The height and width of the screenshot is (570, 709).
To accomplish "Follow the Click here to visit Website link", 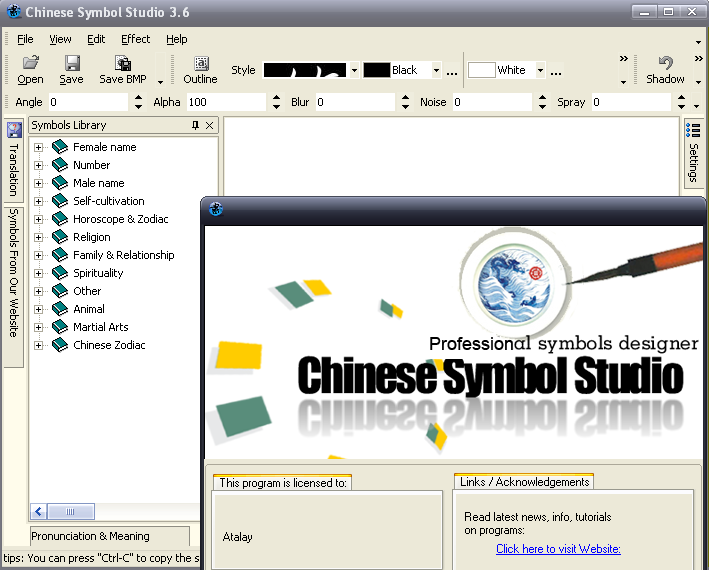I will pos(558,549).
